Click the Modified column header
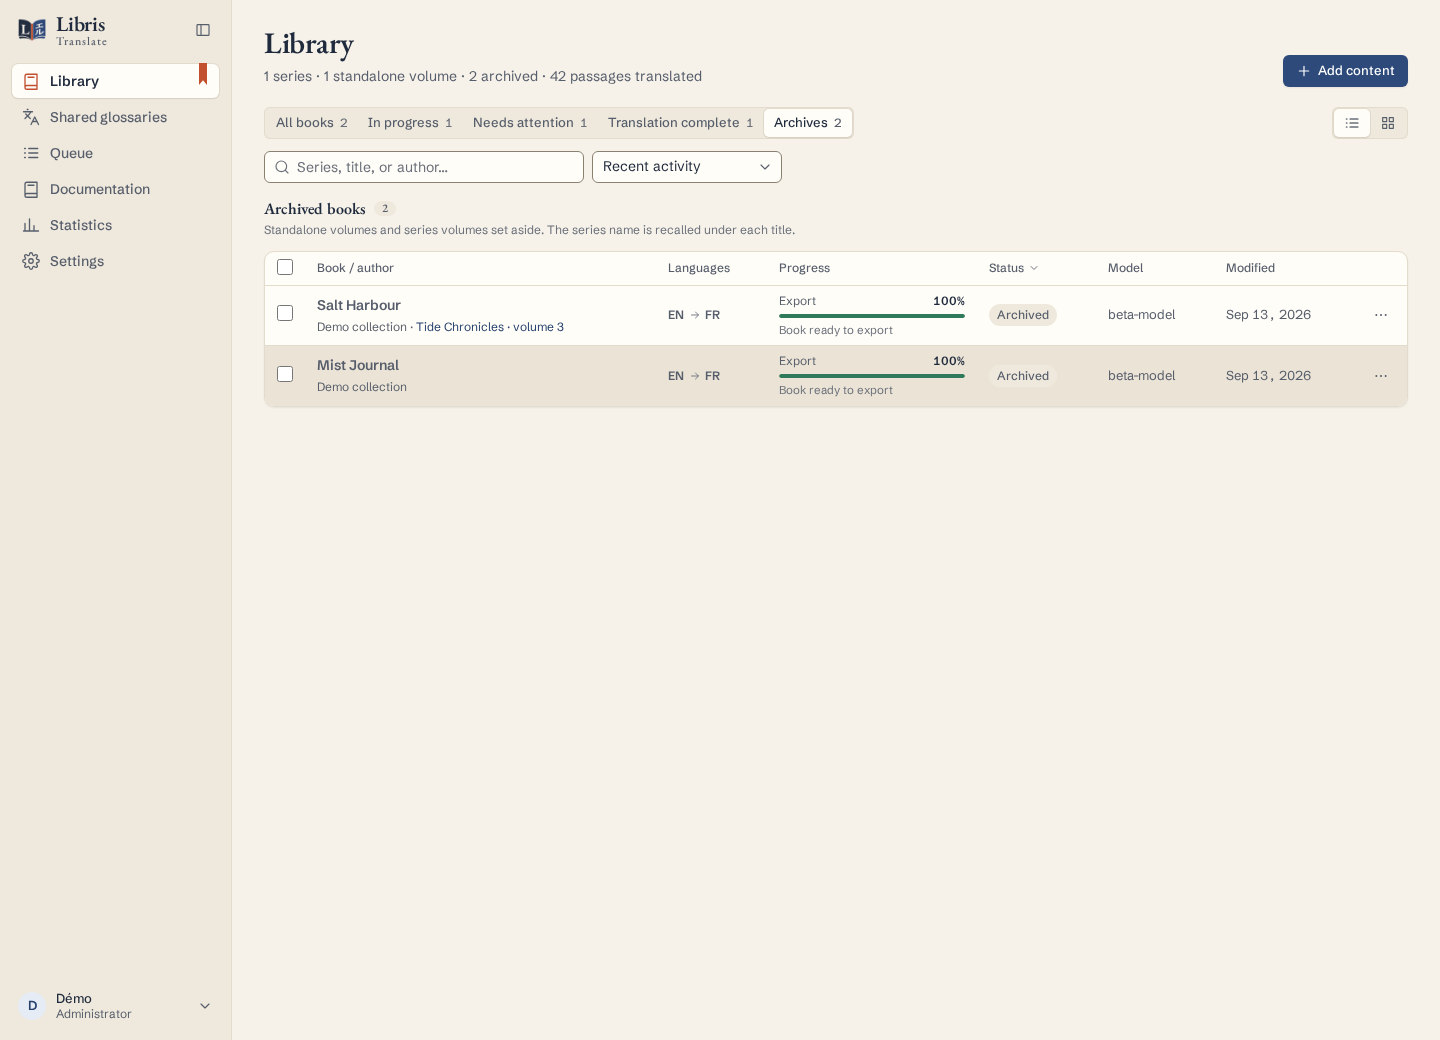Viewport: 1440px width, 1040px height. coord(1250,268)
